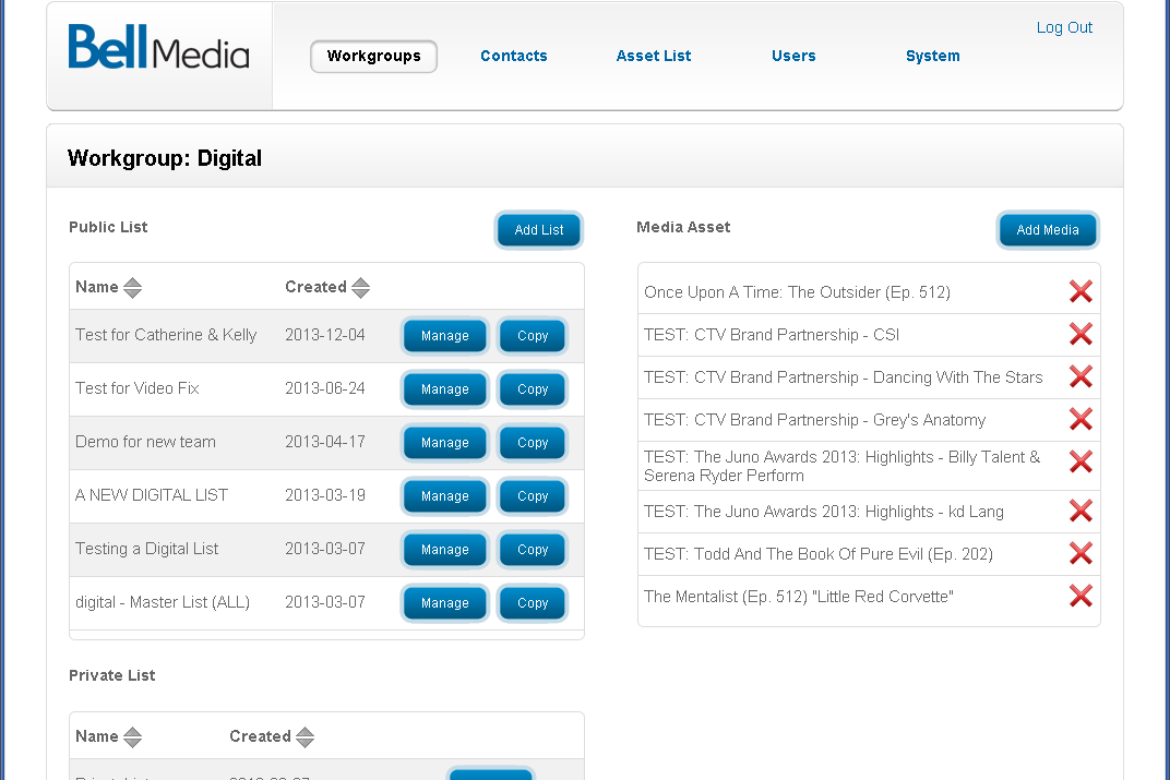Delete Juno Awards kd Lang asset

point(1080,511)
